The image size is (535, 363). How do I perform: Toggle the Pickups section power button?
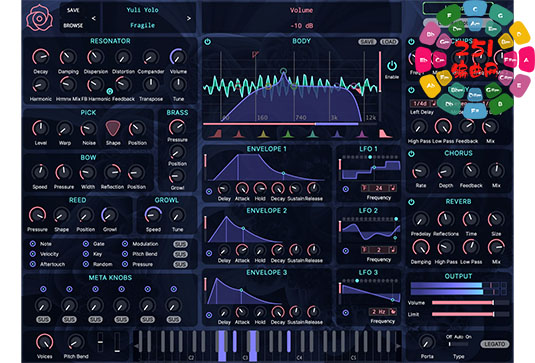pyautogui.click(x=411, y=42)
